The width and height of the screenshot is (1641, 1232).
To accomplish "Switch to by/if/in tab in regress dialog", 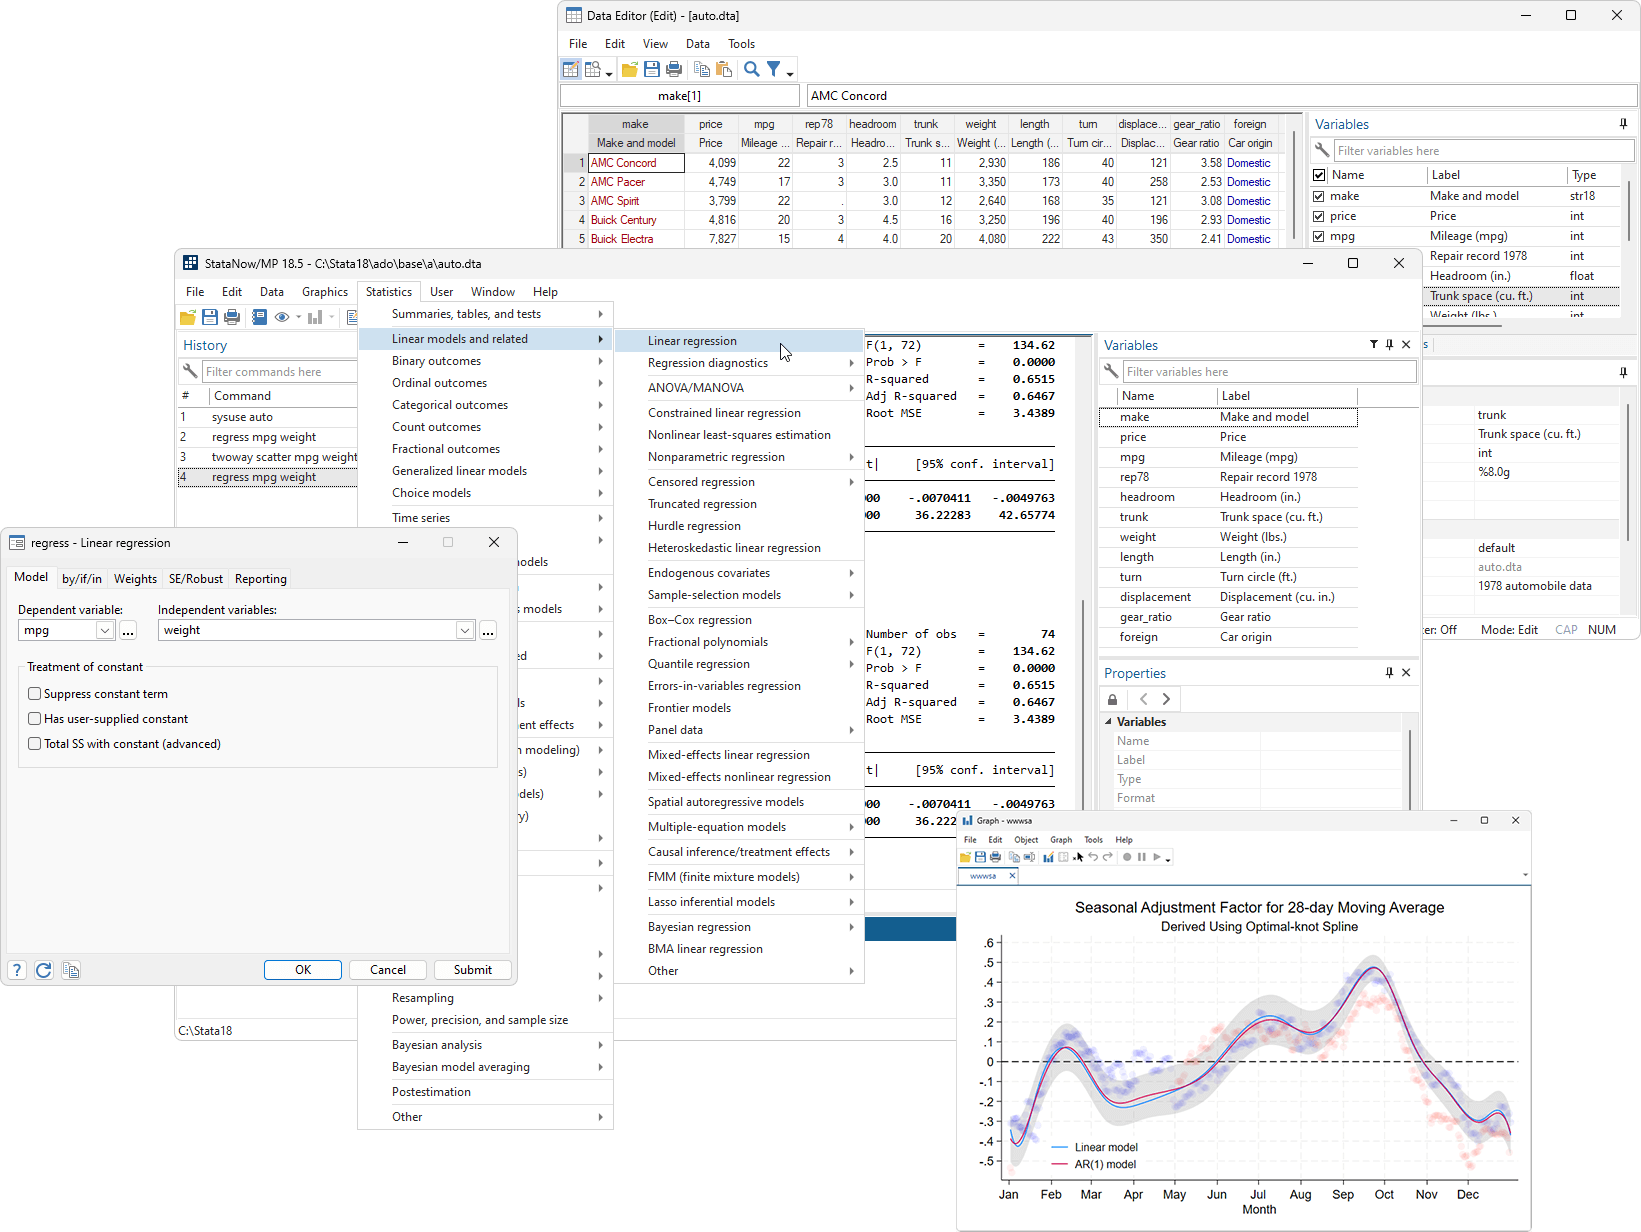I will click(x=82, y=579).
